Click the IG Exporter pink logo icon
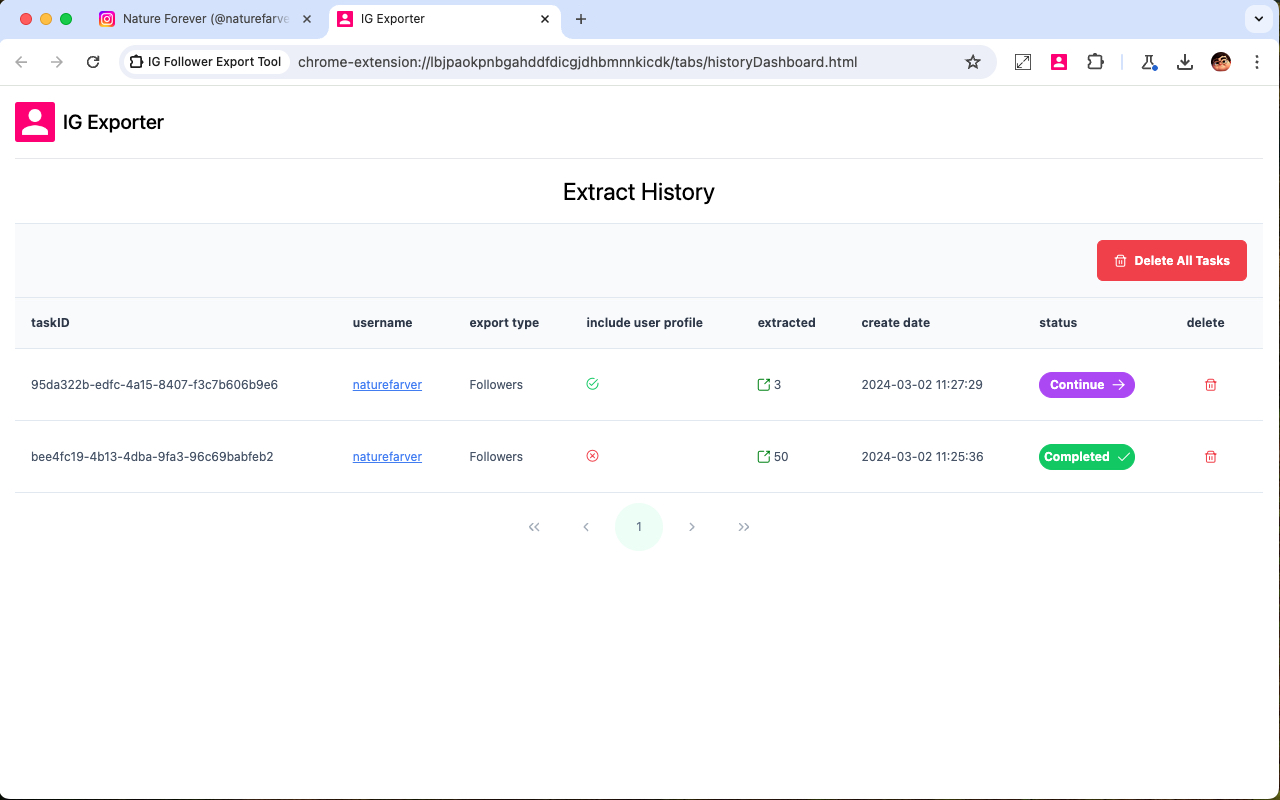 [35, 121]
